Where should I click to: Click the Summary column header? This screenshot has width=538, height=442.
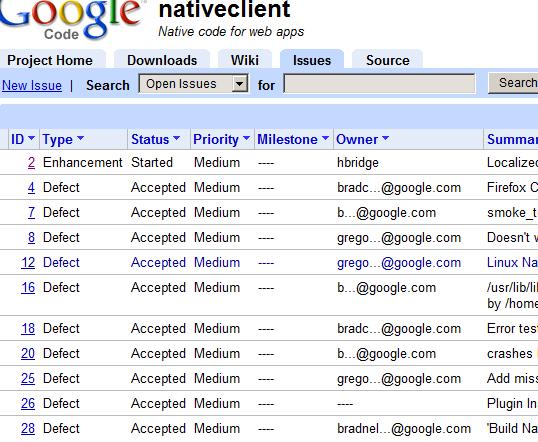pos(512,139)
